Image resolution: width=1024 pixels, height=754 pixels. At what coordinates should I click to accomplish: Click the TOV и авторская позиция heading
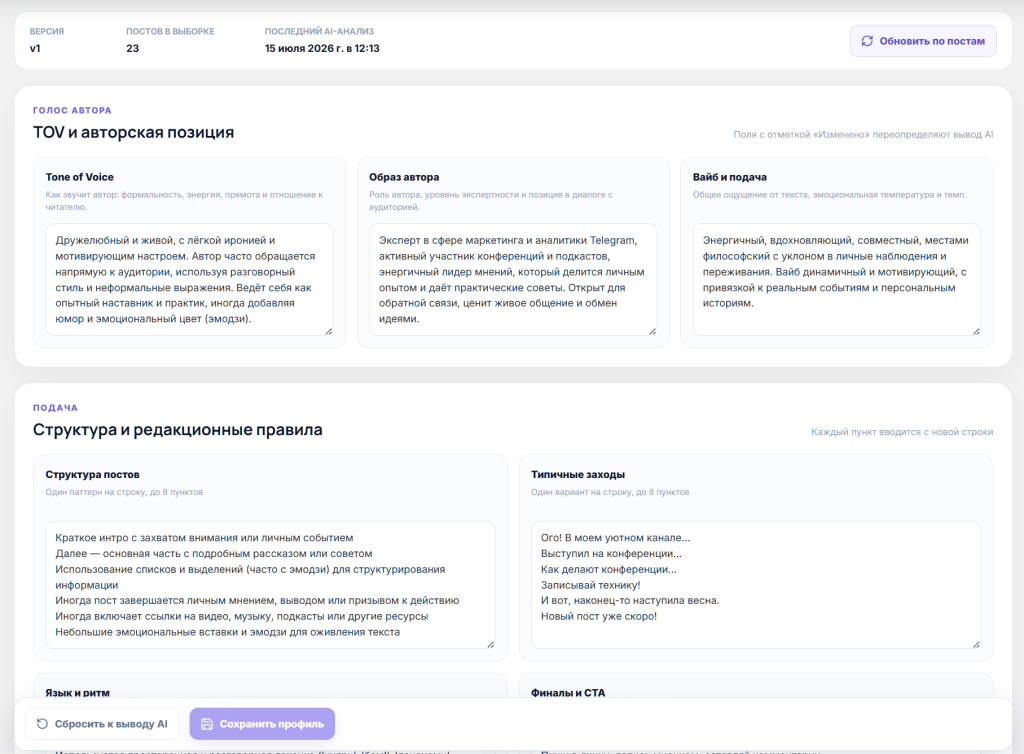[133, 133]
